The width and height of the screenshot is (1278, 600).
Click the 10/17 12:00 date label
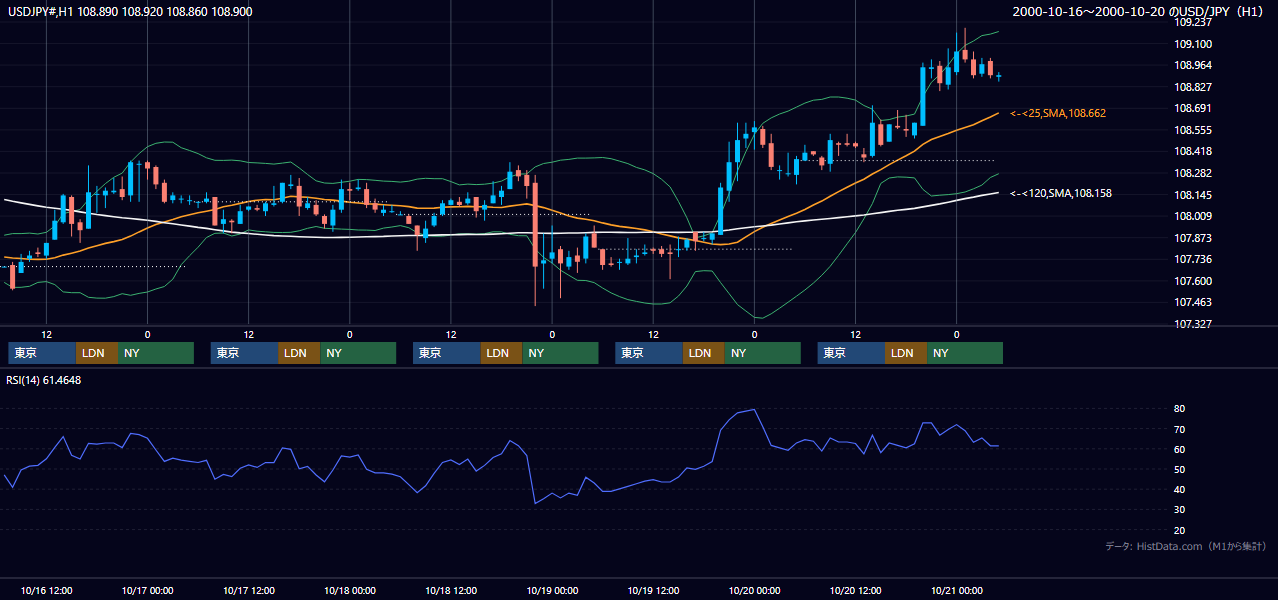248,590
